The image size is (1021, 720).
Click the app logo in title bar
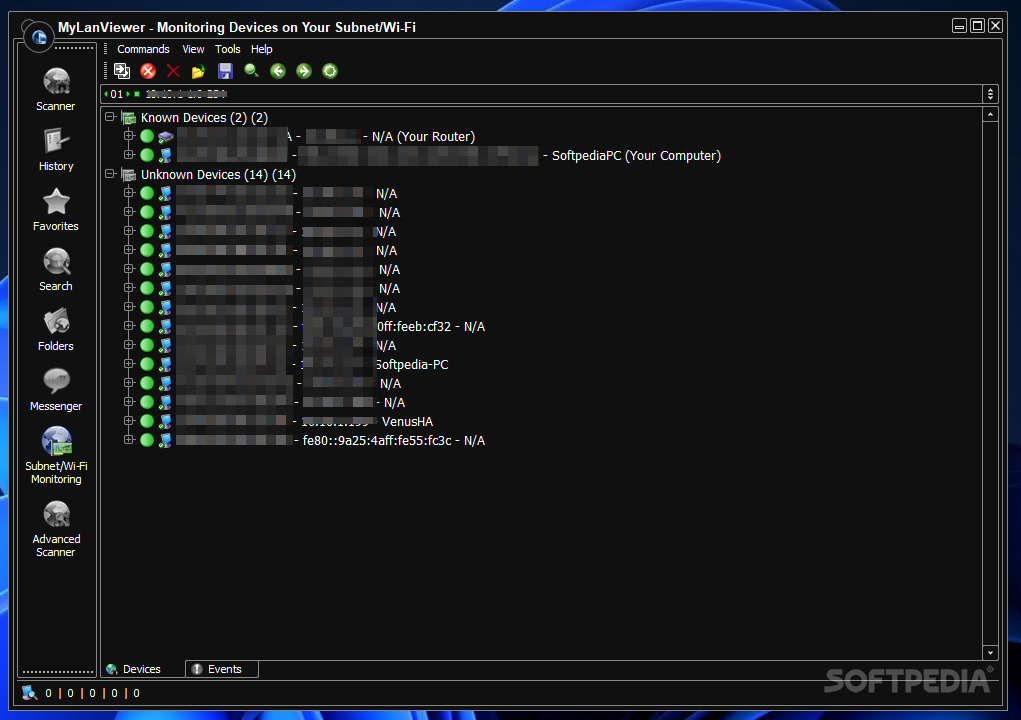[x=38, y=36]
